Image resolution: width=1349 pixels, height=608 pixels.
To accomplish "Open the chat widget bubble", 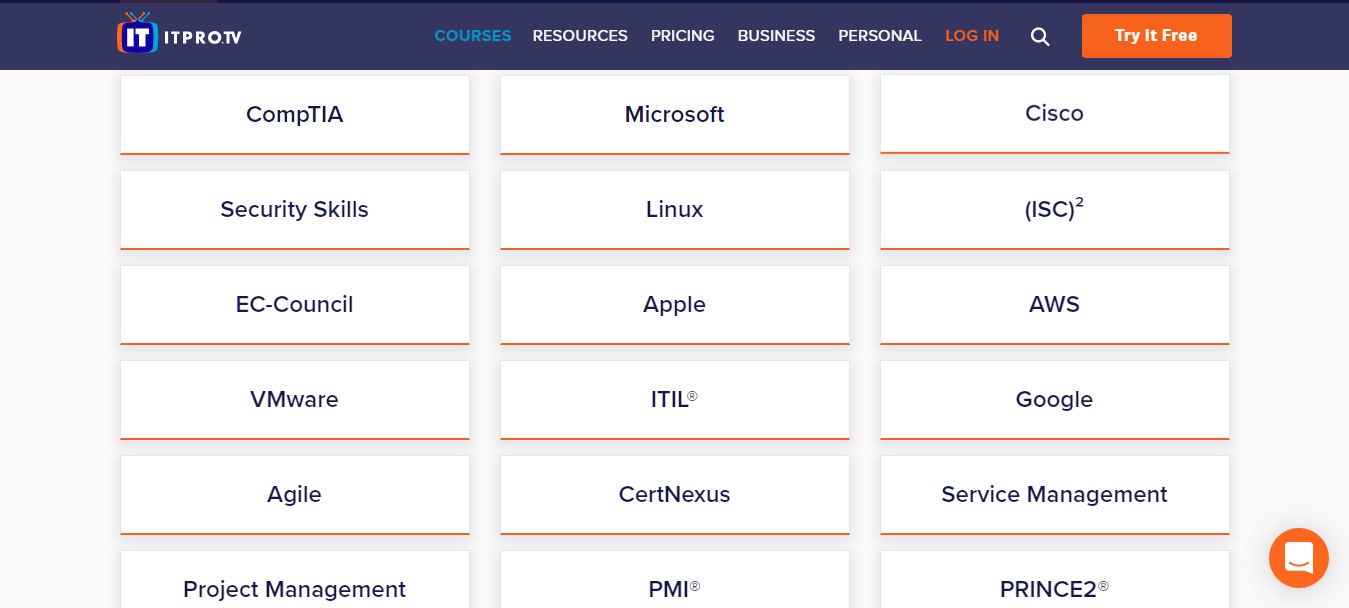I will point(1298,557).
